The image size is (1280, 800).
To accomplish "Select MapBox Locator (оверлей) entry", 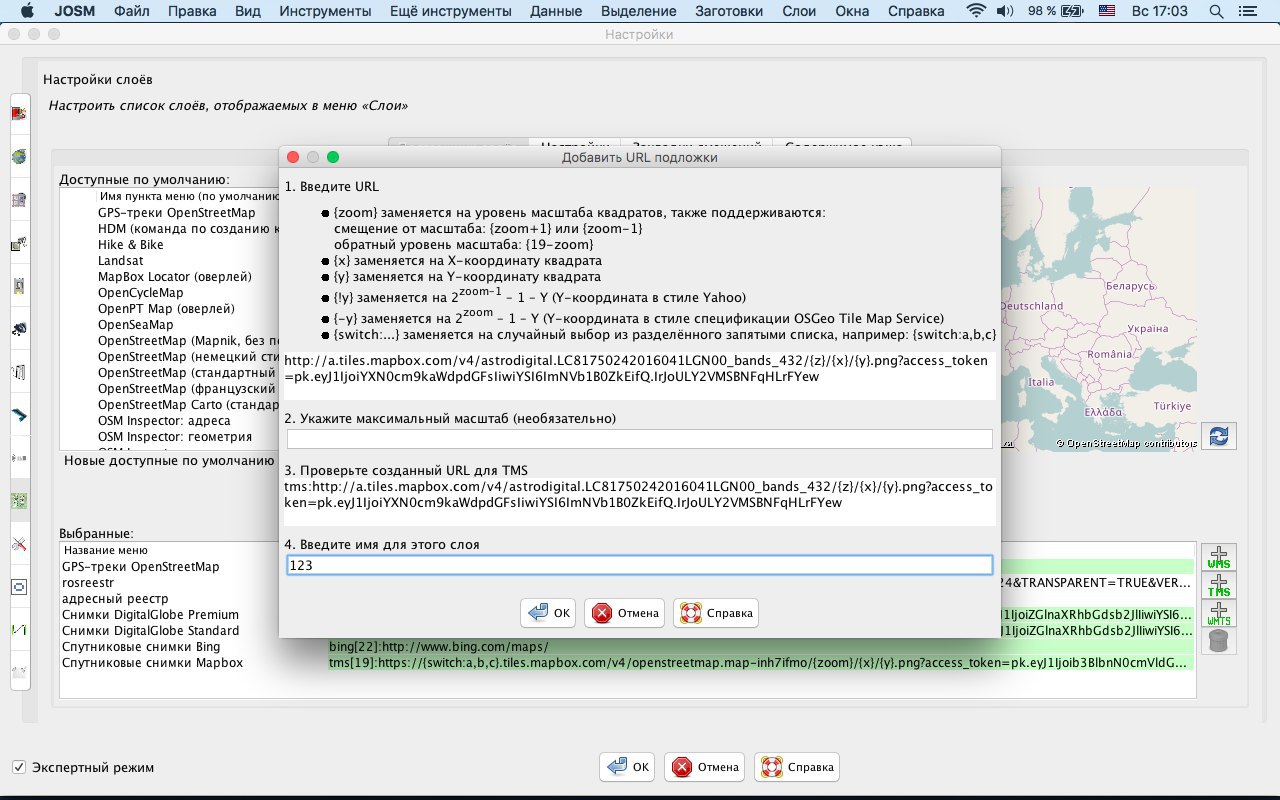I will click(x=175, y=276).
